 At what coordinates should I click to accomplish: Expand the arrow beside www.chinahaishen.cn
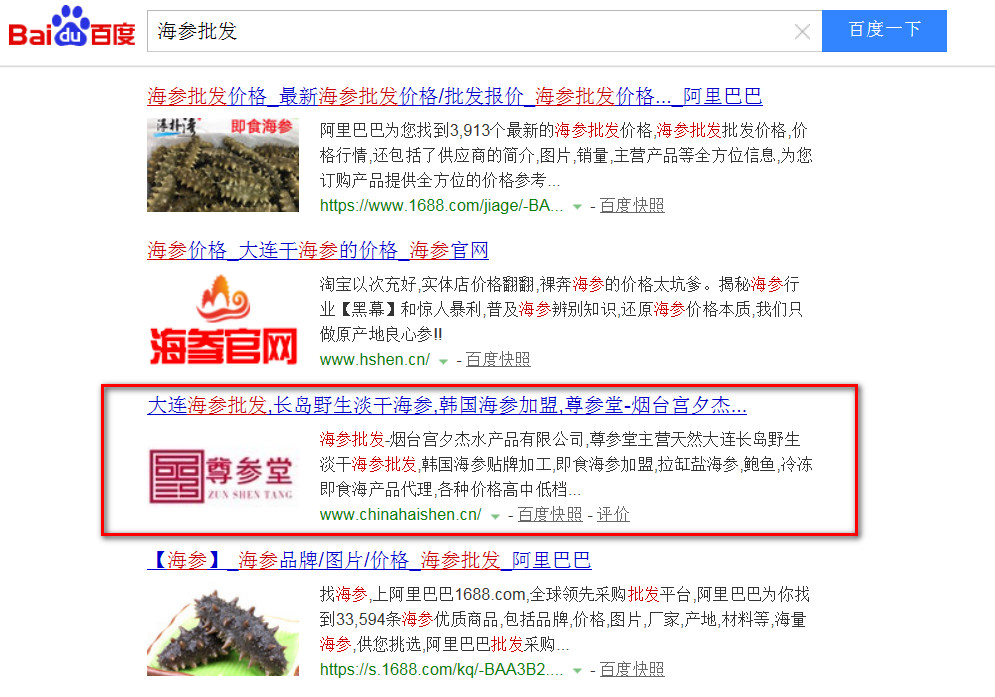tap(494, 514)
